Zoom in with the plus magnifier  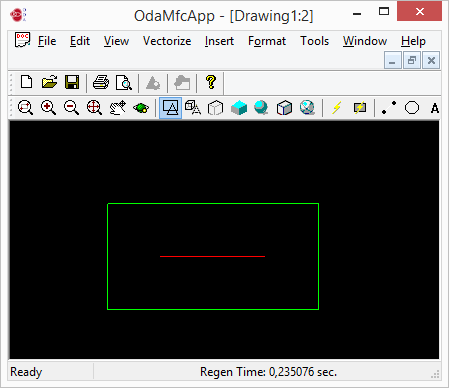coord(48,108)
